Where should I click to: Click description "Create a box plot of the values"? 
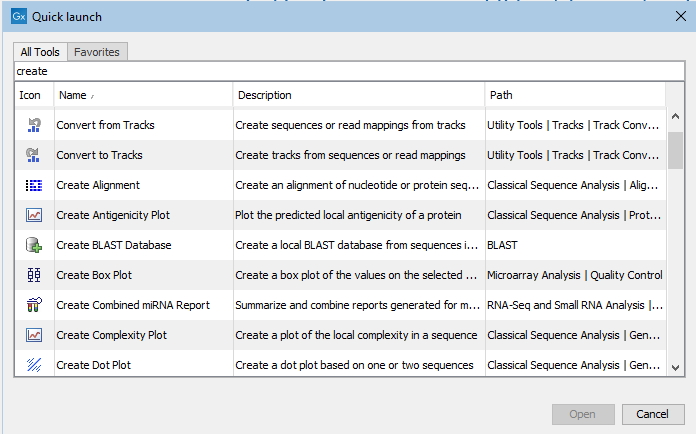[356, 275]
